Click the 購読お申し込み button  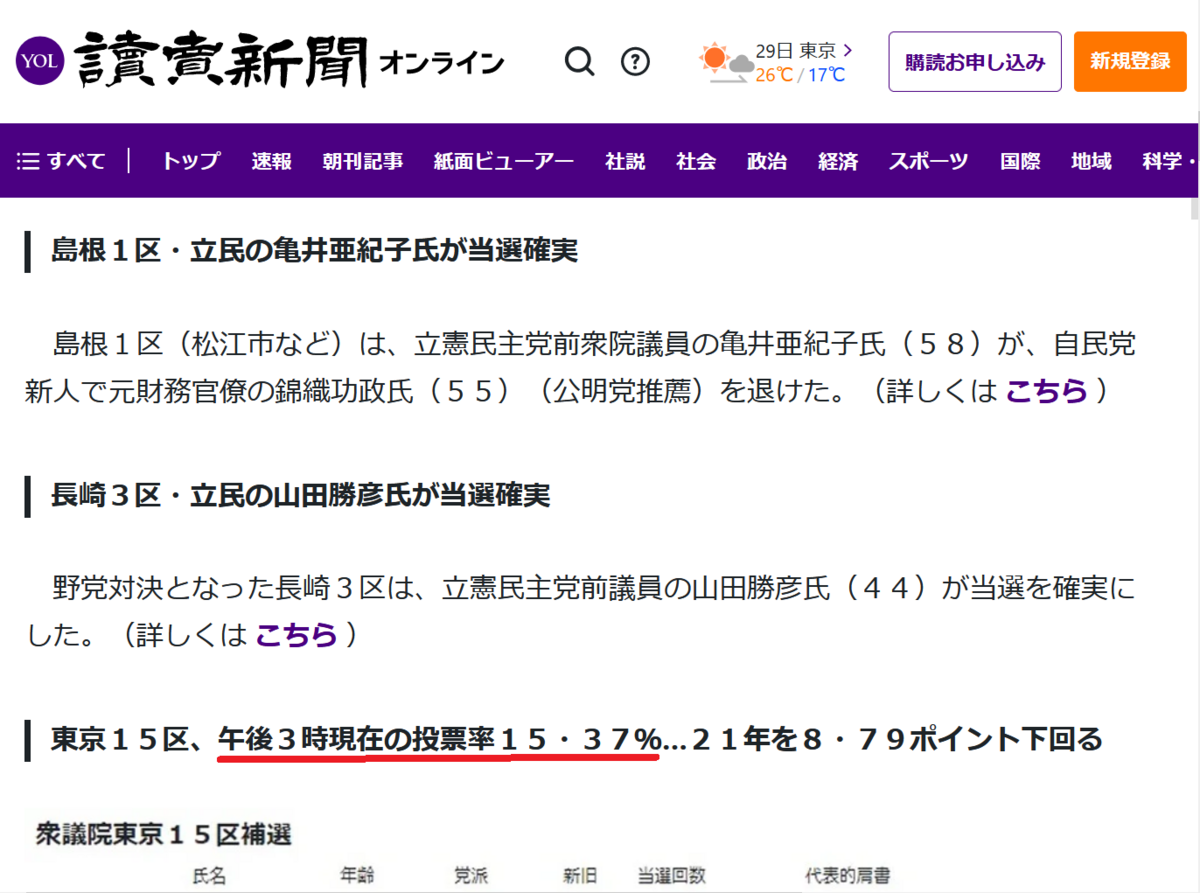(975, 62)
